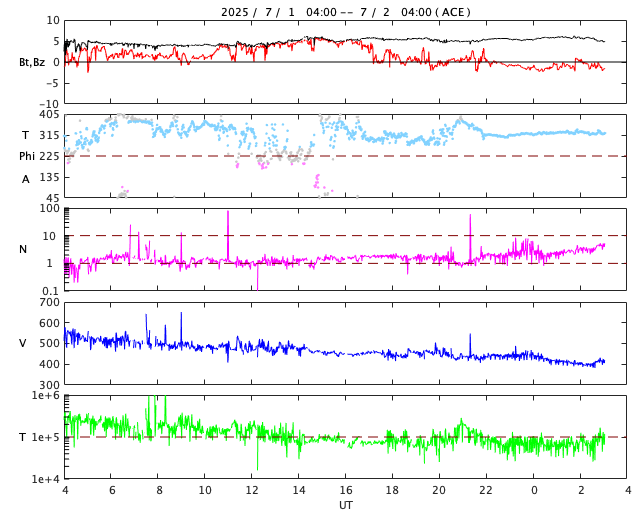Click the '315' tick label on Phi panel
Image resolution: width=640 pixels, height=512 pixels.
point(49,135)
